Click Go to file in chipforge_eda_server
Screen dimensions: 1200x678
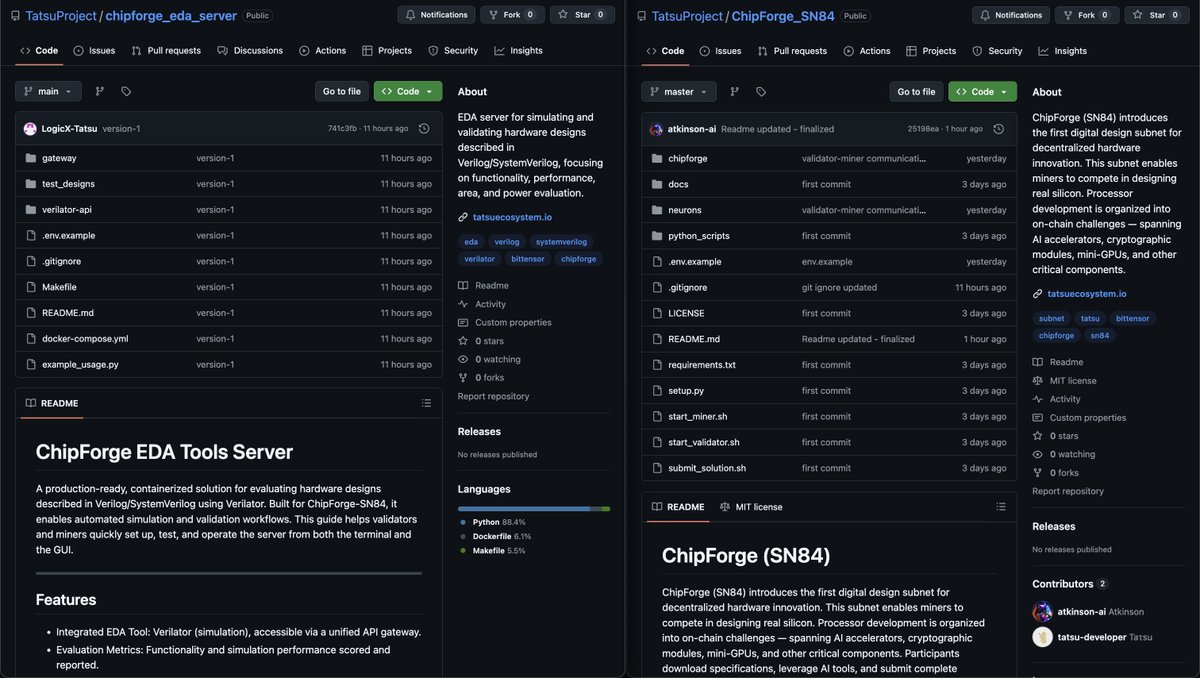(x=341, y=91)
